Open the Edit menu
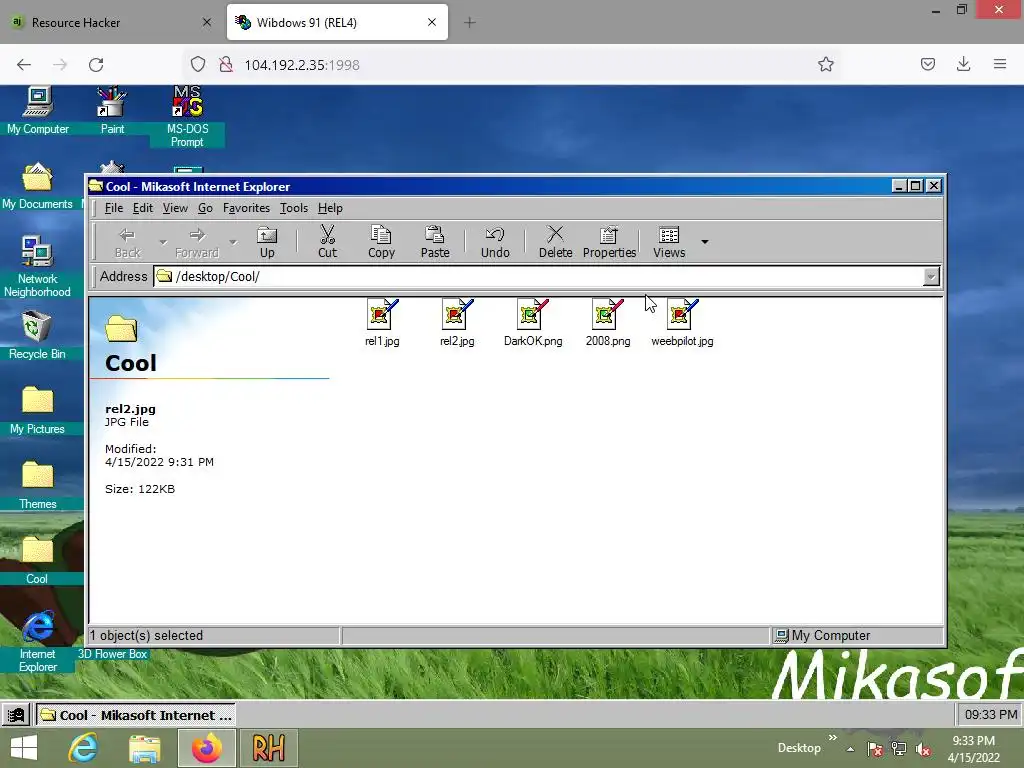Screen dimensions: 1024x768 click(x=142, y=208)
